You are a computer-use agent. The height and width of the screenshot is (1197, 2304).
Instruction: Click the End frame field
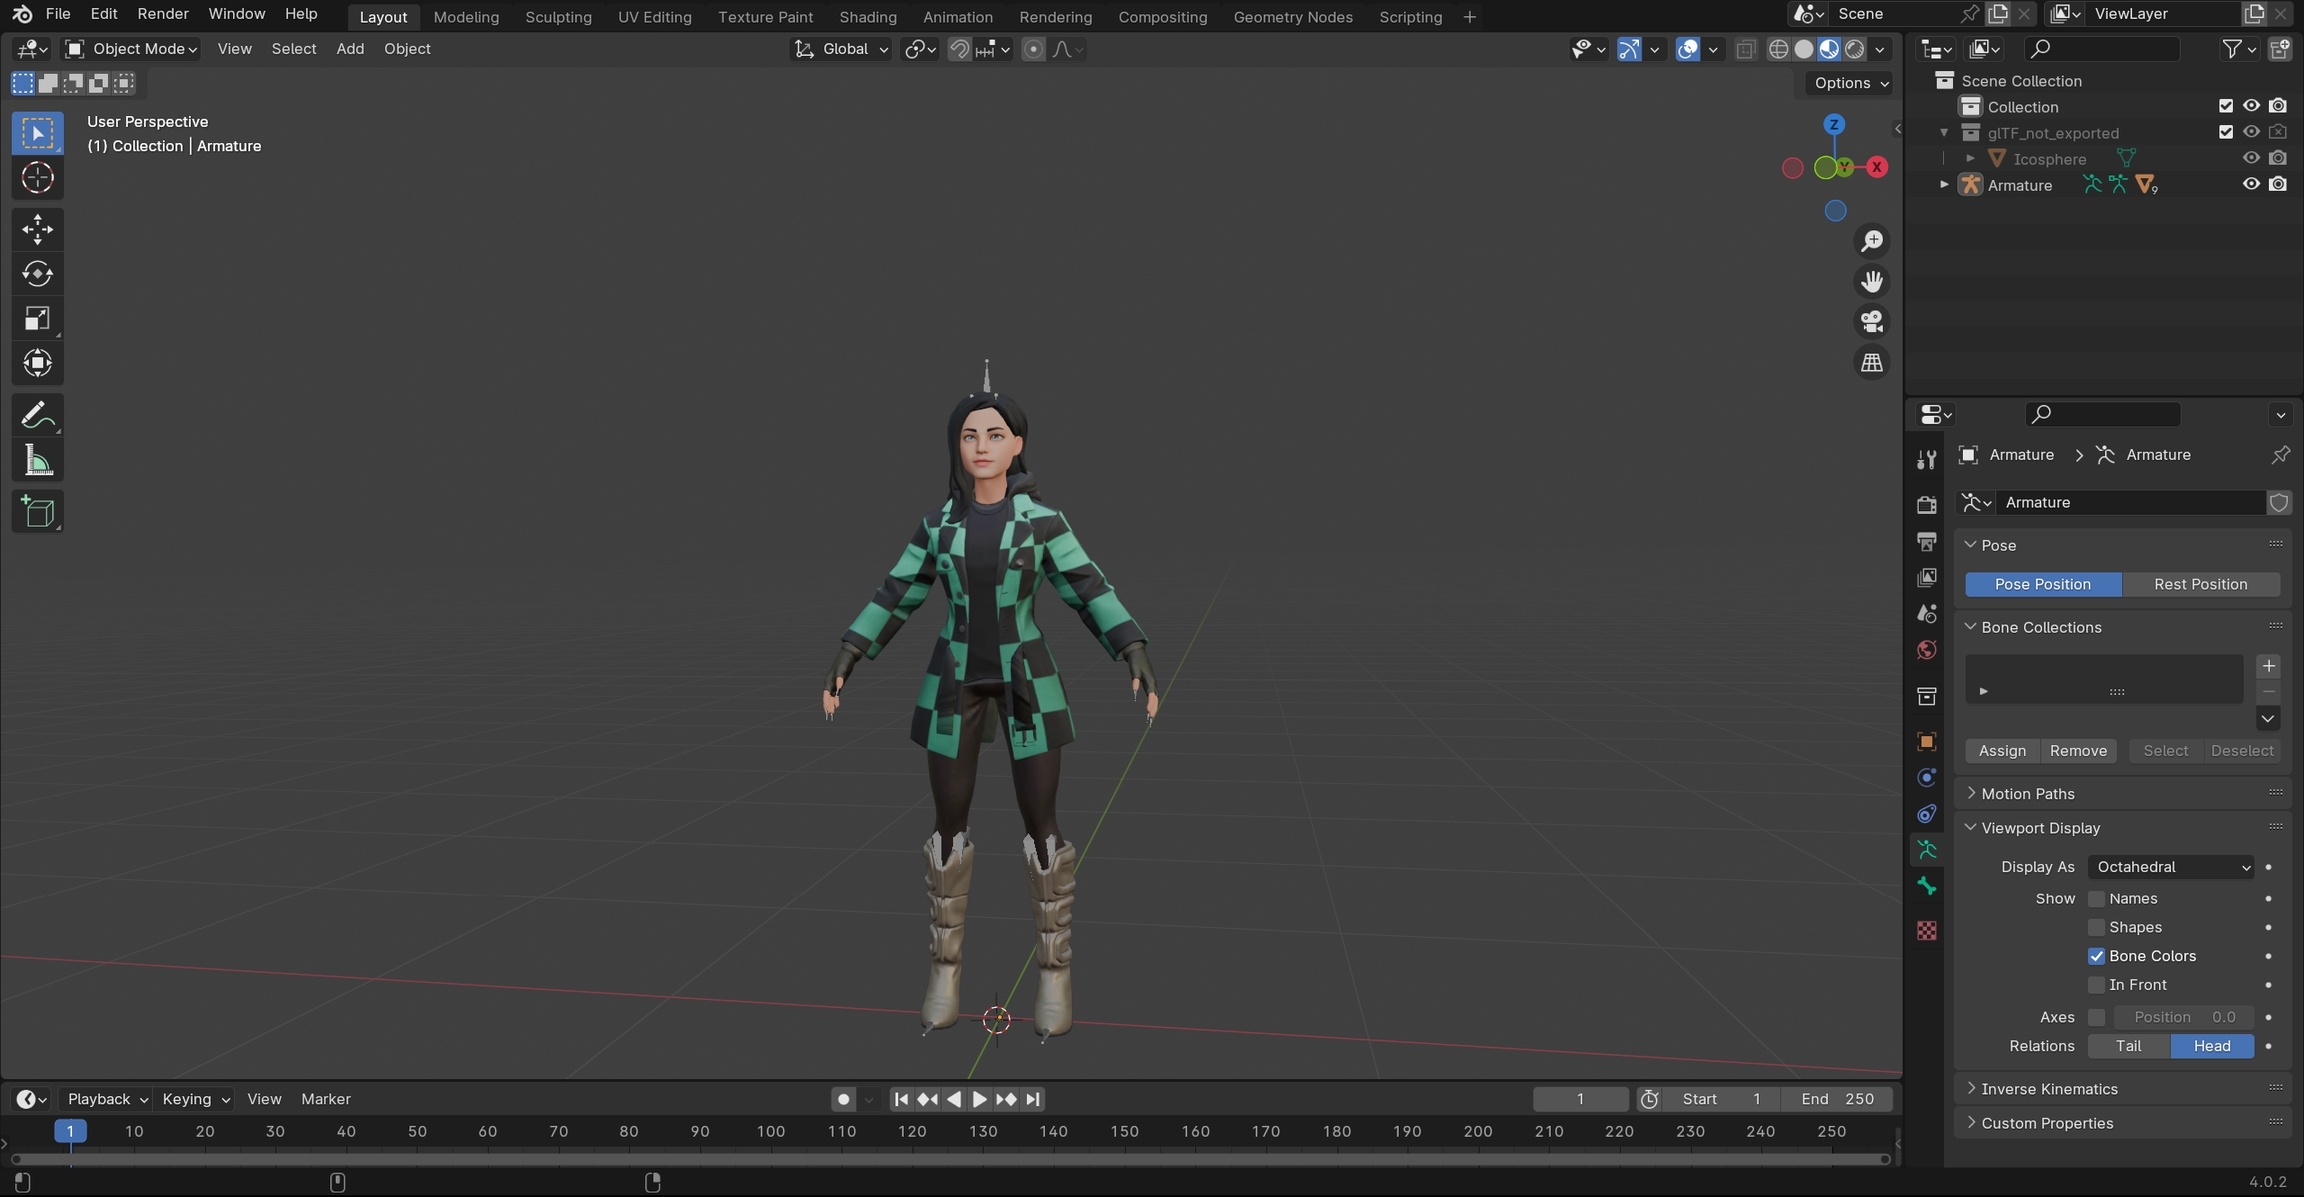click(1838, 1099)
